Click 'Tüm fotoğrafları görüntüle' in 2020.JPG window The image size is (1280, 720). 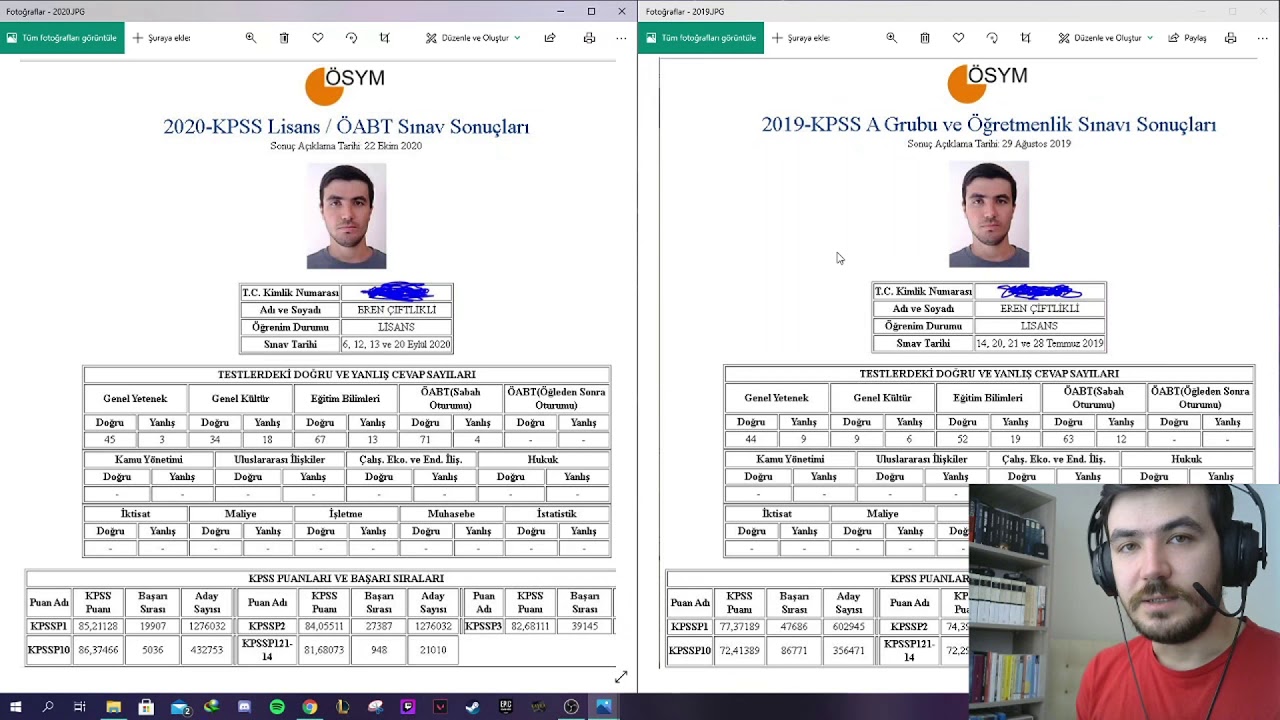62,38
